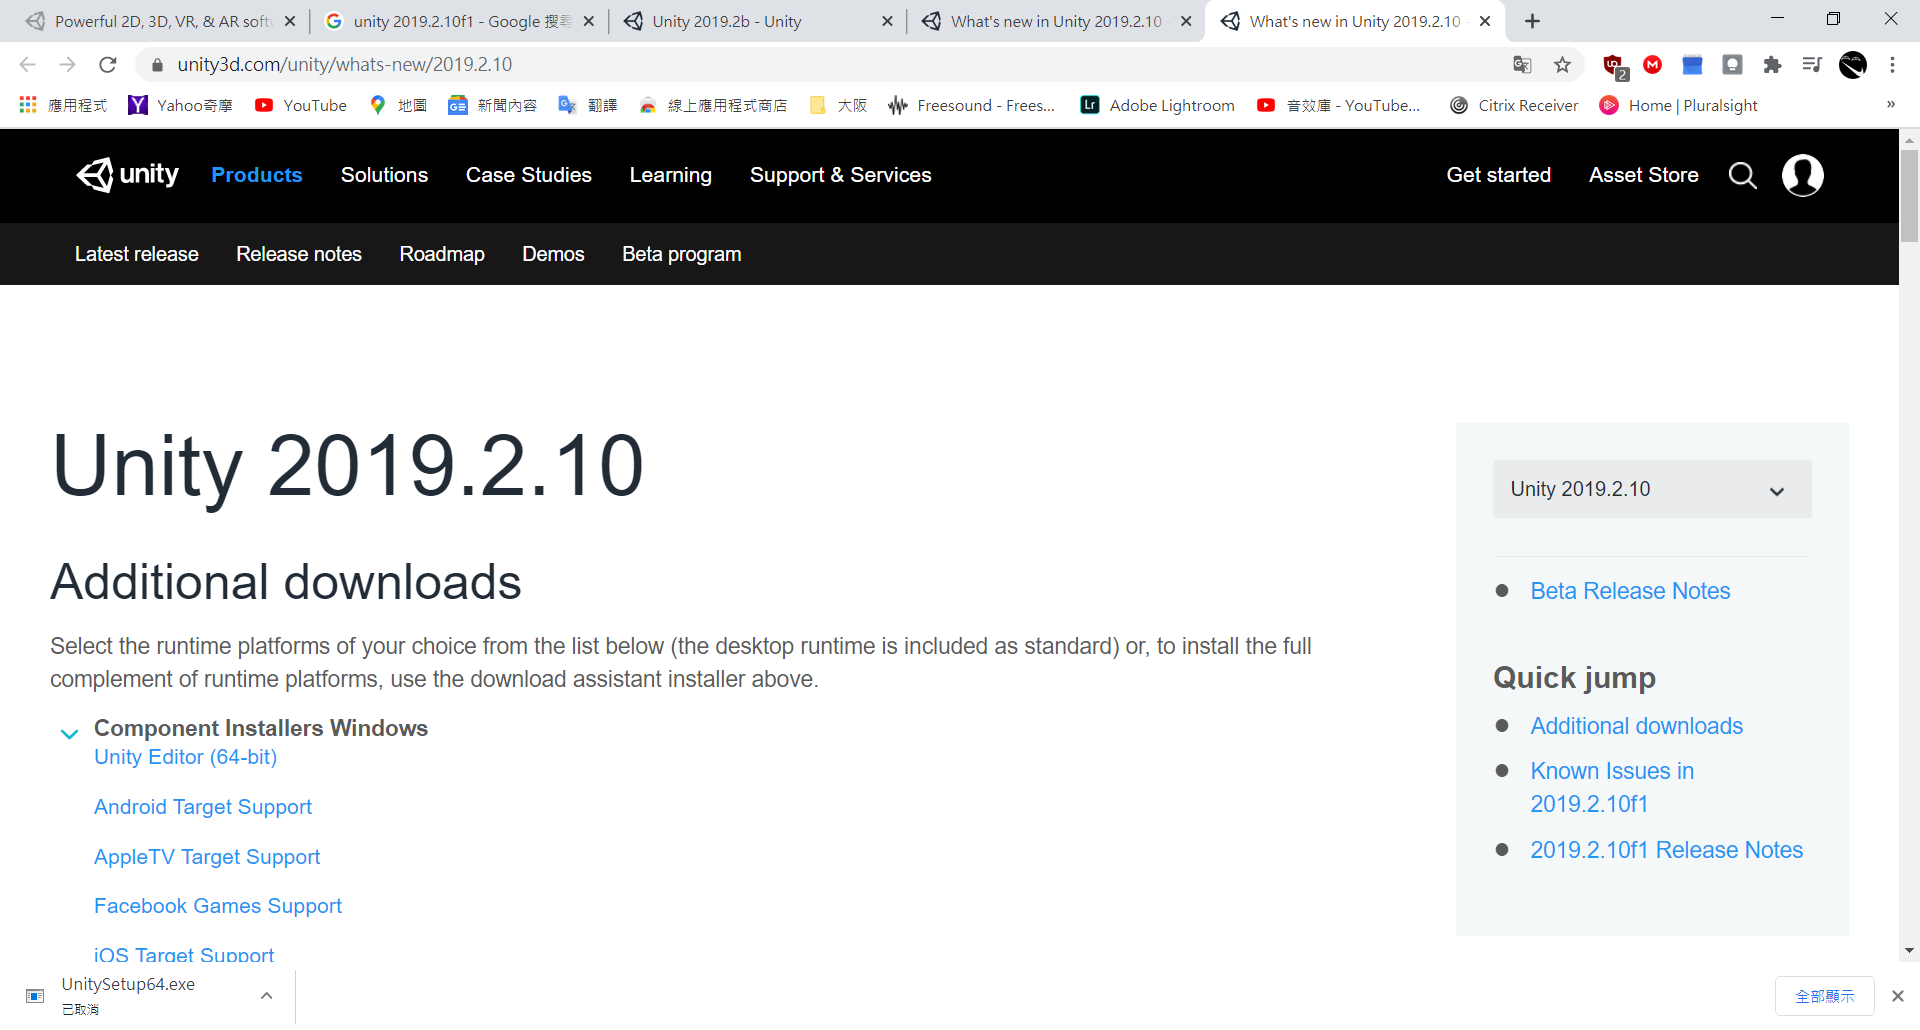Open the Unity 2019.2.10 version dropdown
The image size is (1920, 1030).
point(1651,489)
